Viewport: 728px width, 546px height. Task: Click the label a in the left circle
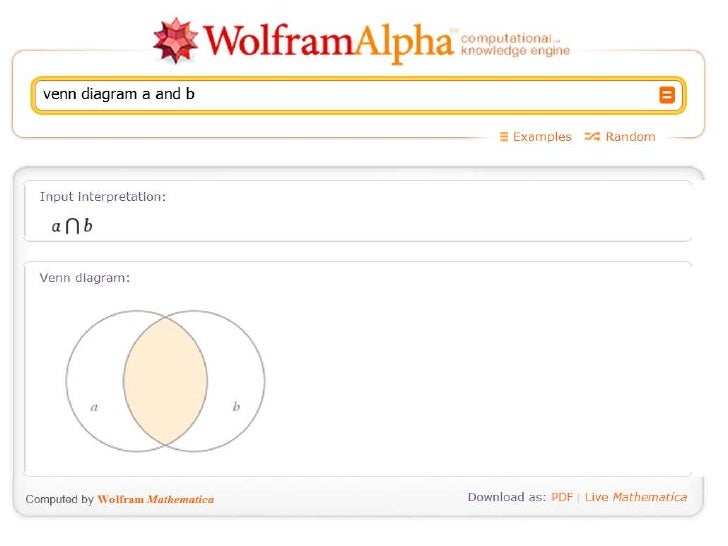coord(94,407)
